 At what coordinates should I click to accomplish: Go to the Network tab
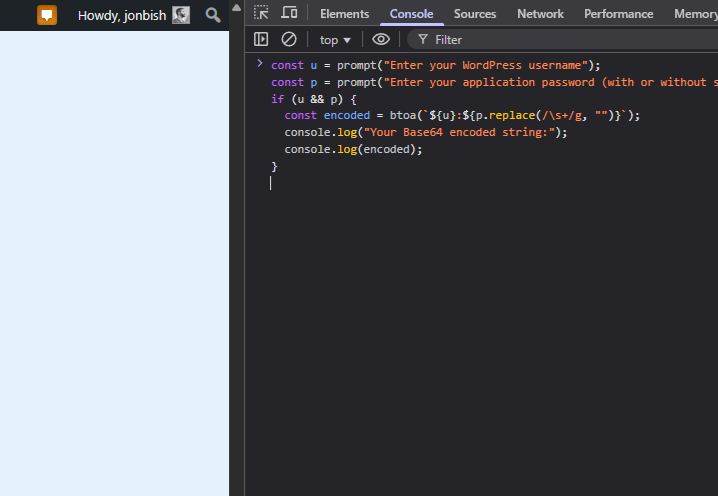coord(540,14)
